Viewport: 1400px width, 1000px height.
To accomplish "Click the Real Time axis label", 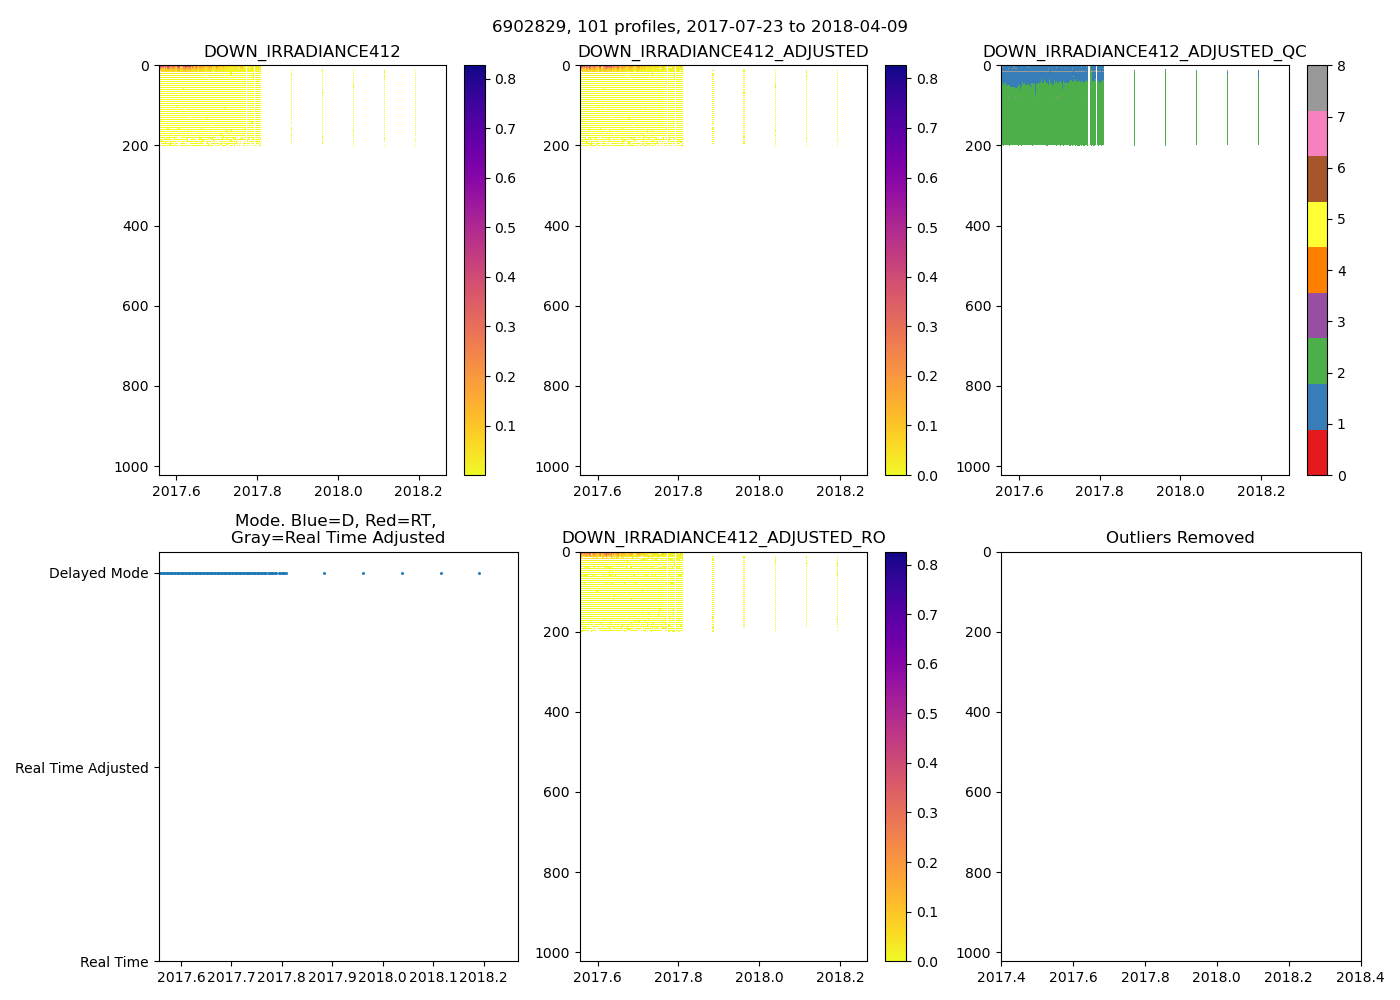I will 114,962.
